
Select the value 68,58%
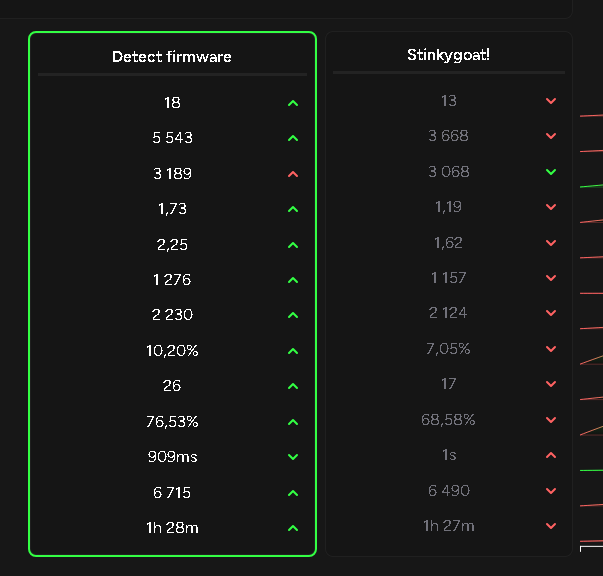pos(448,420)
